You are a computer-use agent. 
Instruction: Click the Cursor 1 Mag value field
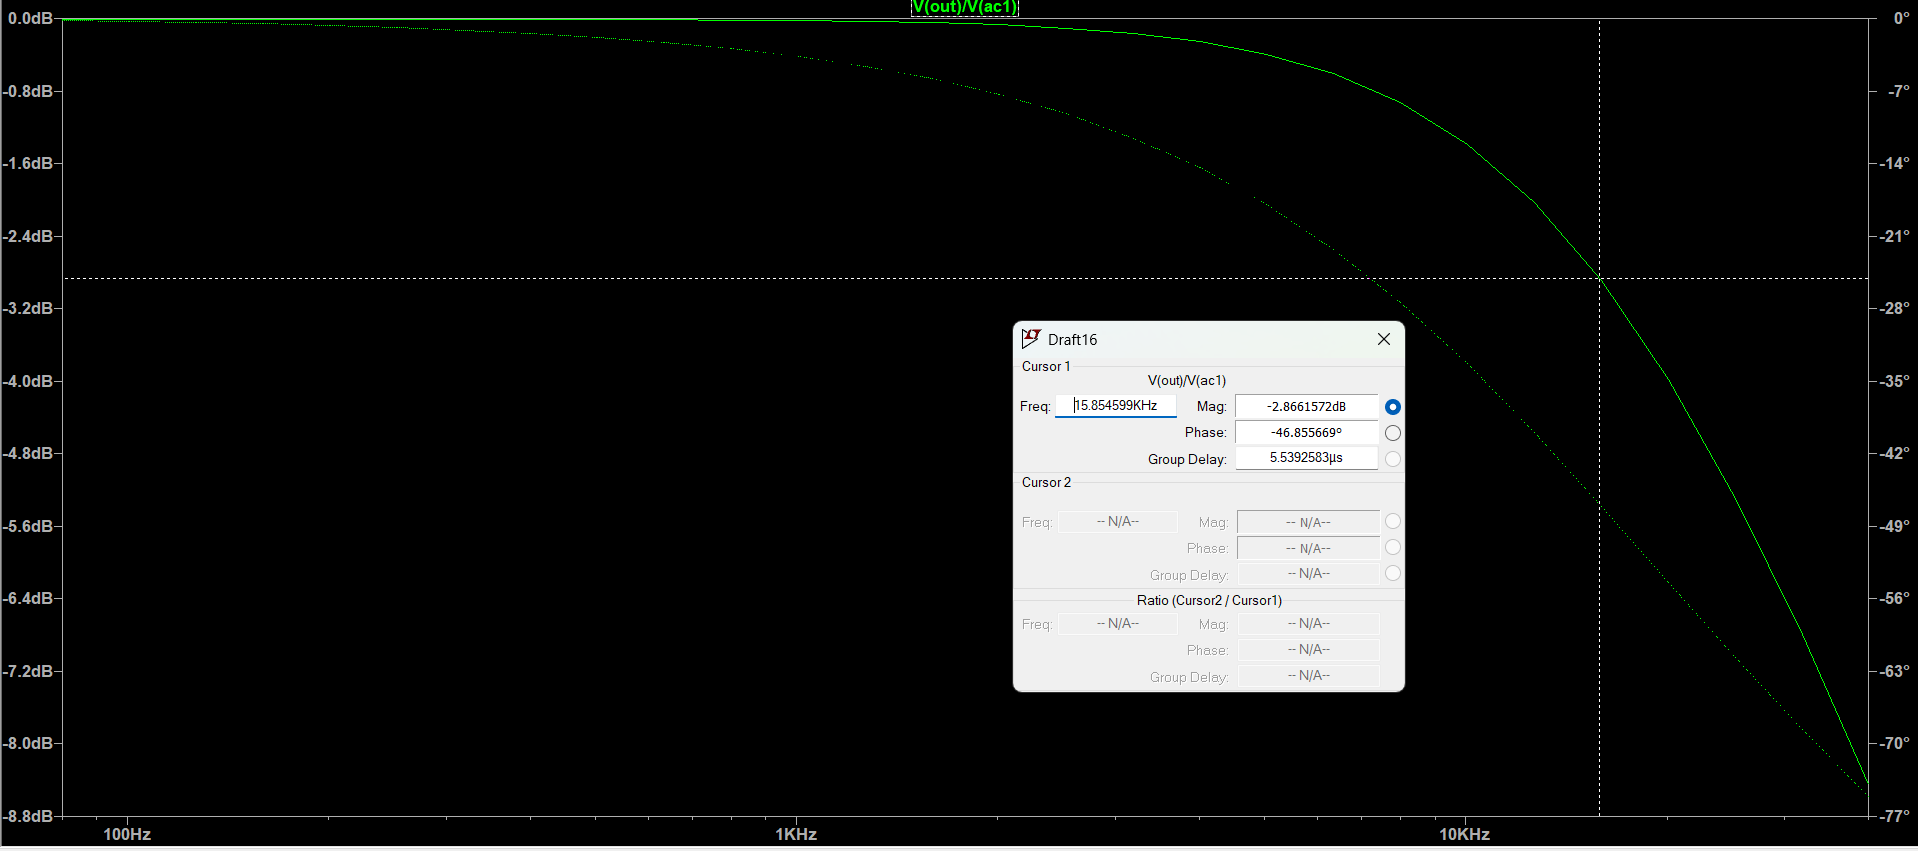[1306, 407]
